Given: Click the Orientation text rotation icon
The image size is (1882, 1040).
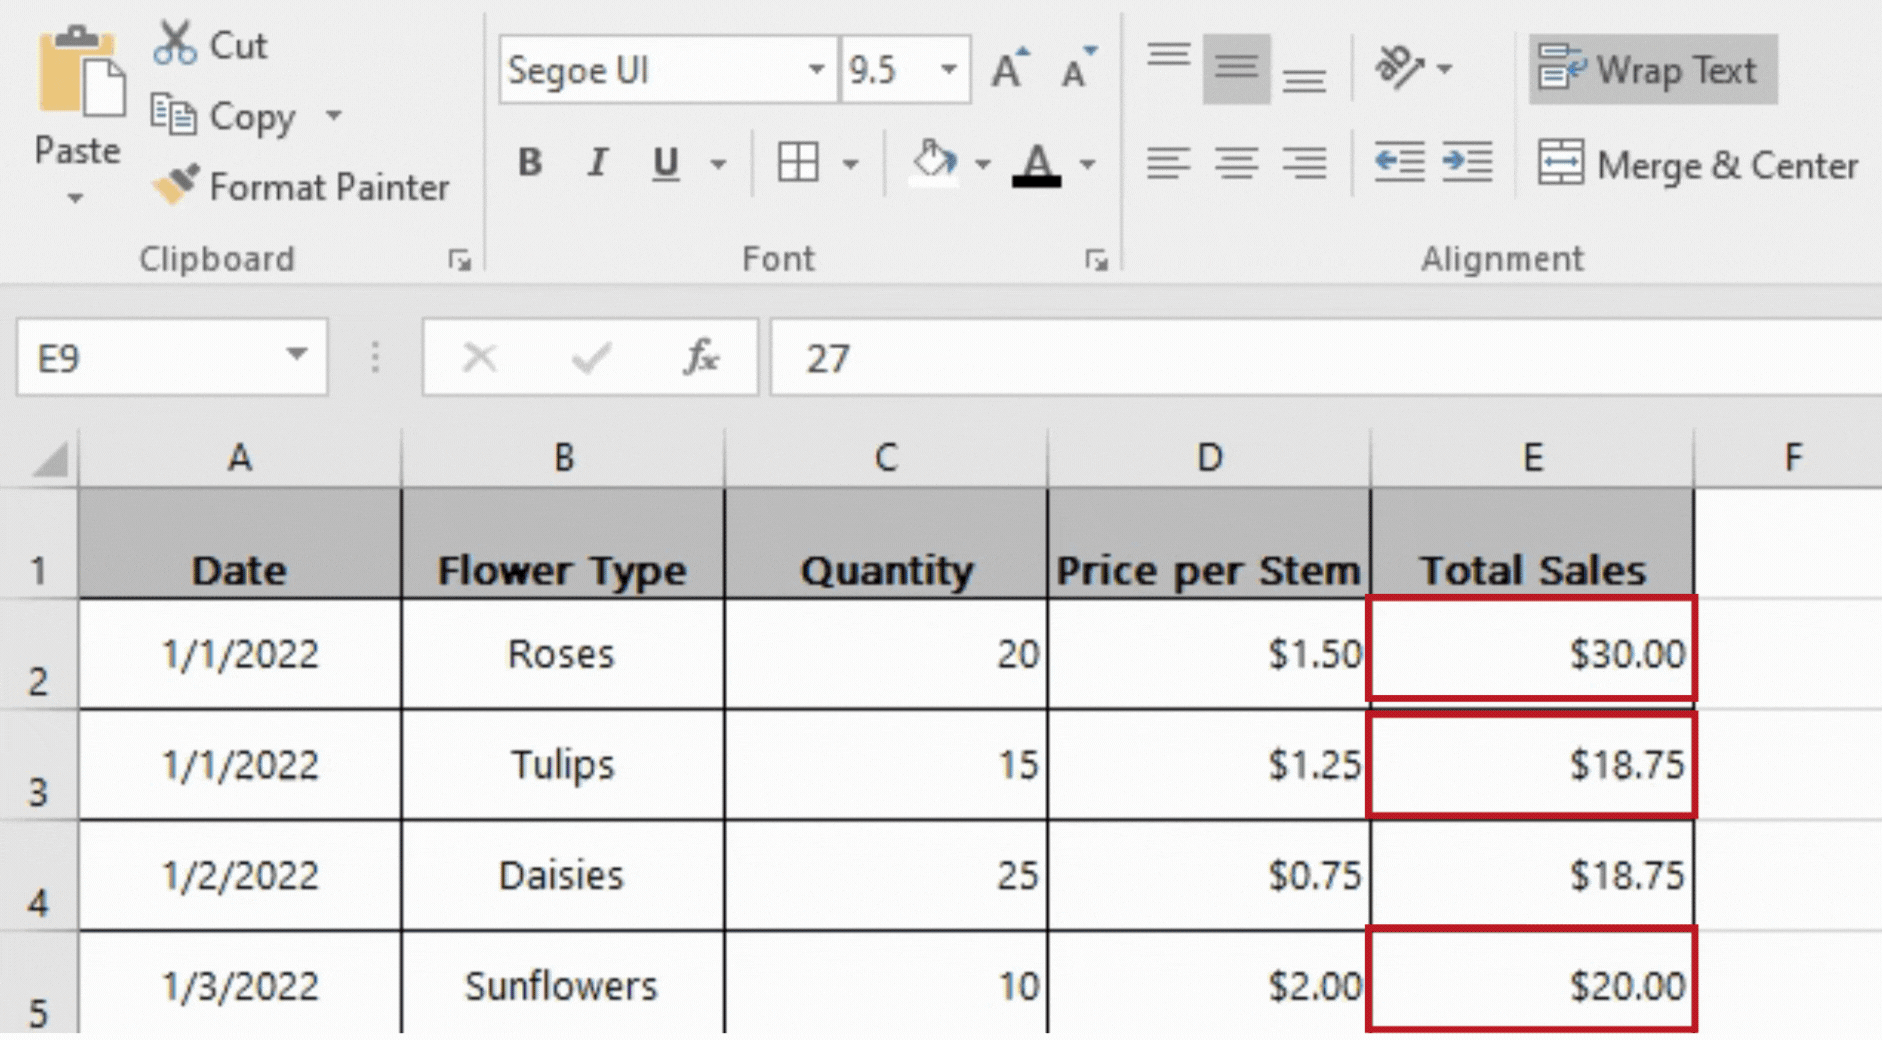Looking at the screenshot, I should click(x=1398, y=68).
